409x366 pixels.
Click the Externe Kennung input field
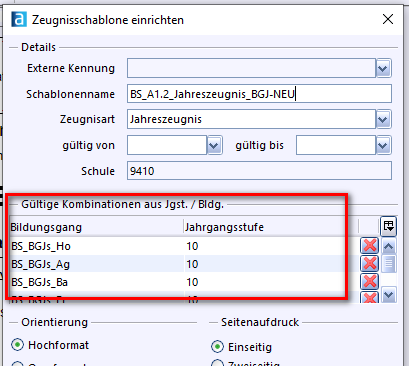pos(252,69)
